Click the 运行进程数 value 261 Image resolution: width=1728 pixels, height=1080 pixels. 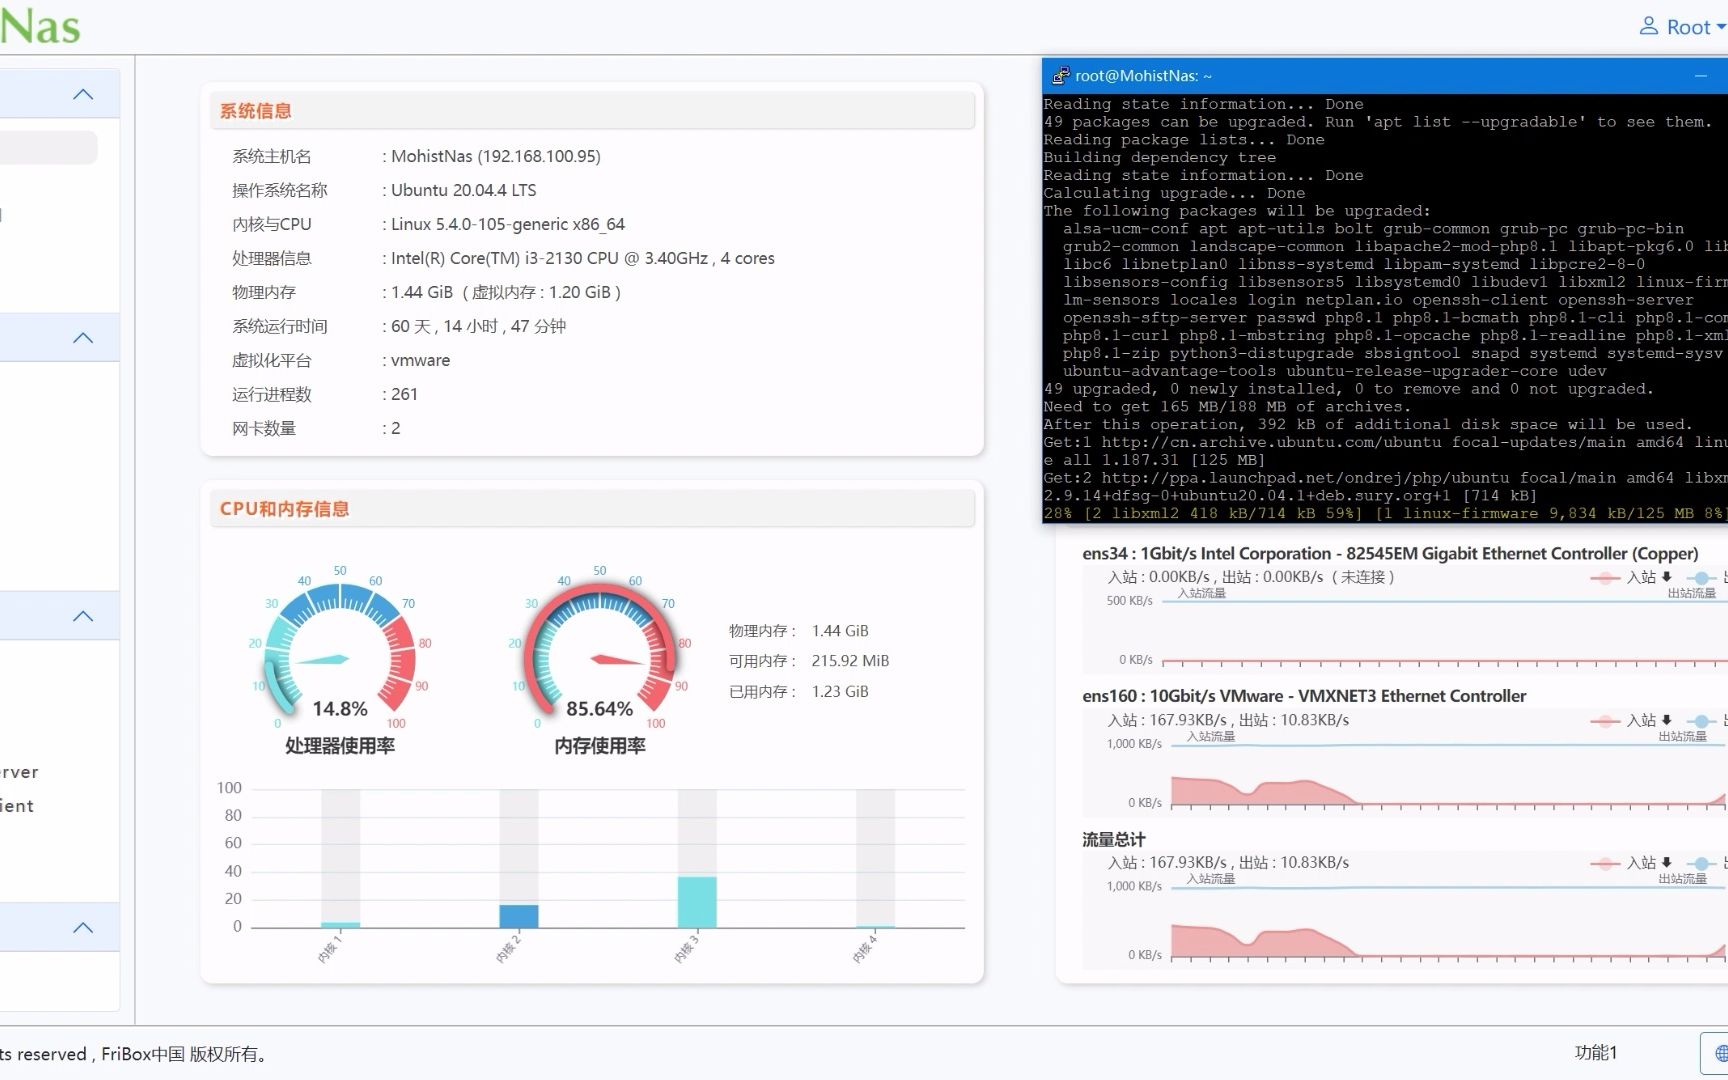point(405,394)
